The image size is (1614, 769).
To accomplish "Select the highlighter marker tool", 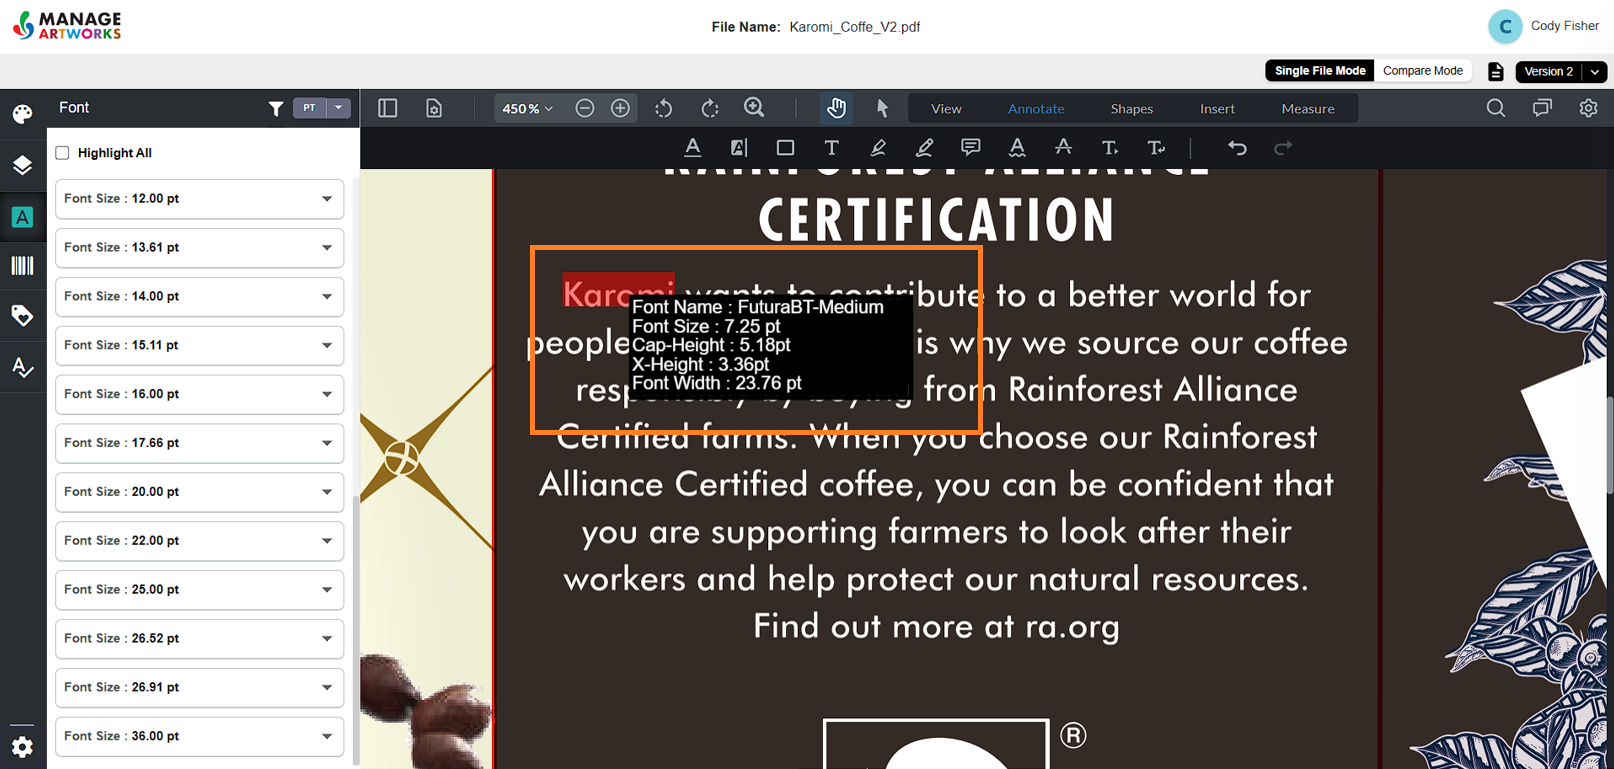I will pyautogui.click(x=878, y=148).
